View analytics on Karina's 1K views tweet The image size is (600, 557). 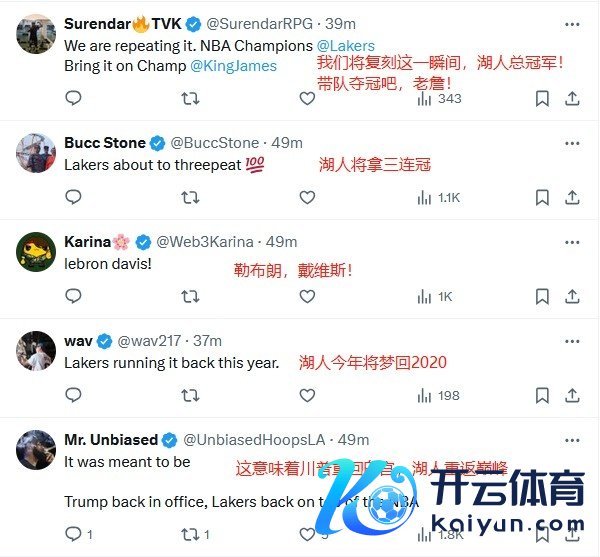435,296
